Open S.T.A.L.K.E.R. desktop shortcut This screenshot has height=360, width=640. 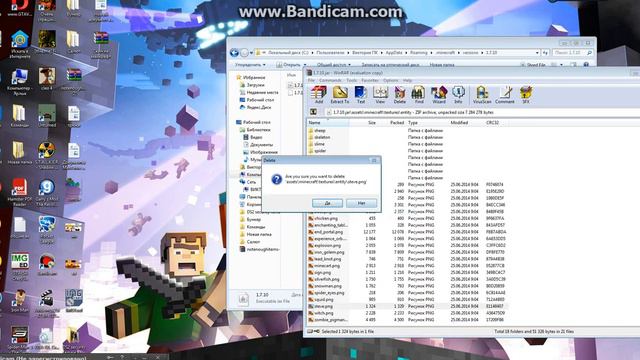point(47,156)
